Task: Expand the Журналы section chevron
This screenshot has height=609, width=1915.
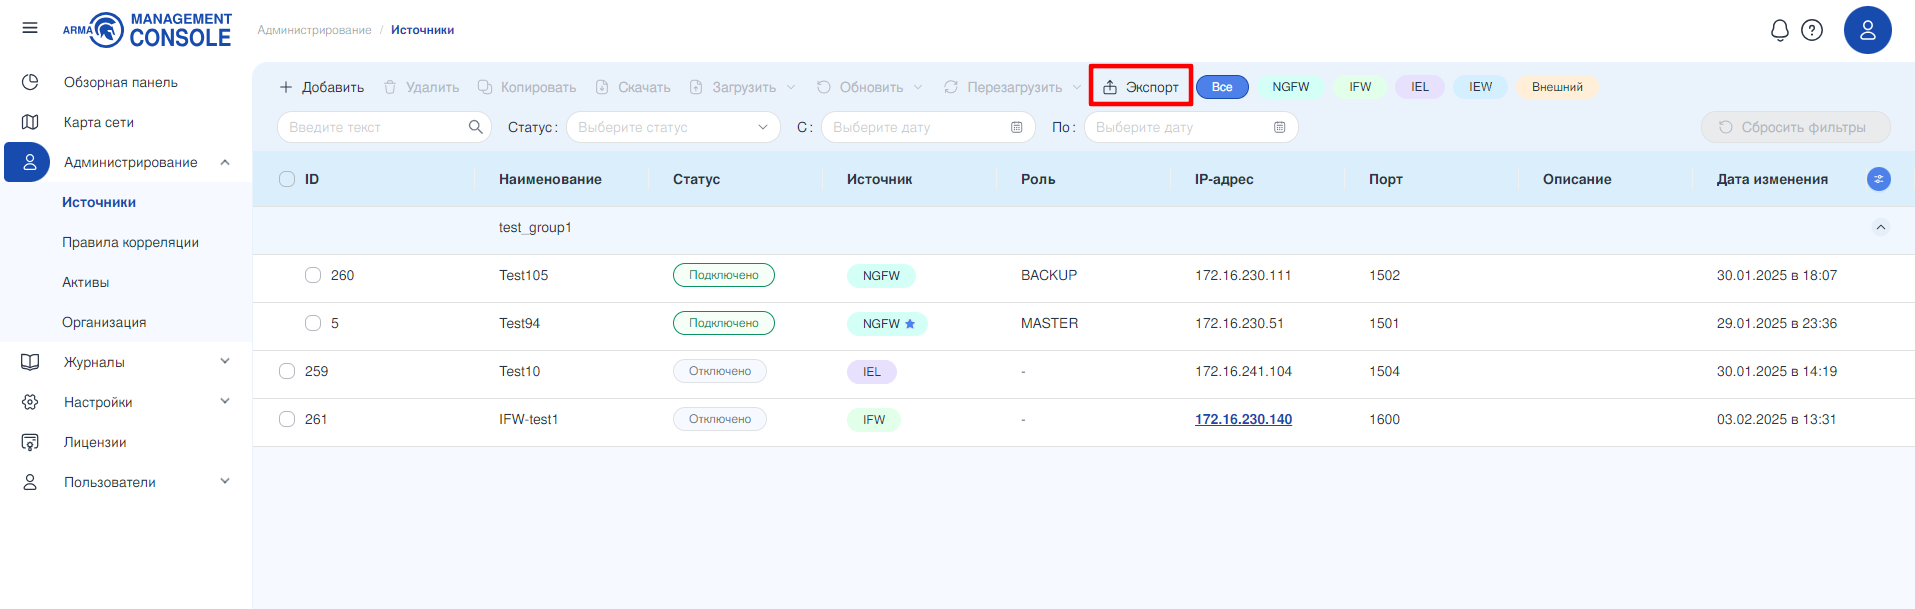Action: tap(225, 361)
